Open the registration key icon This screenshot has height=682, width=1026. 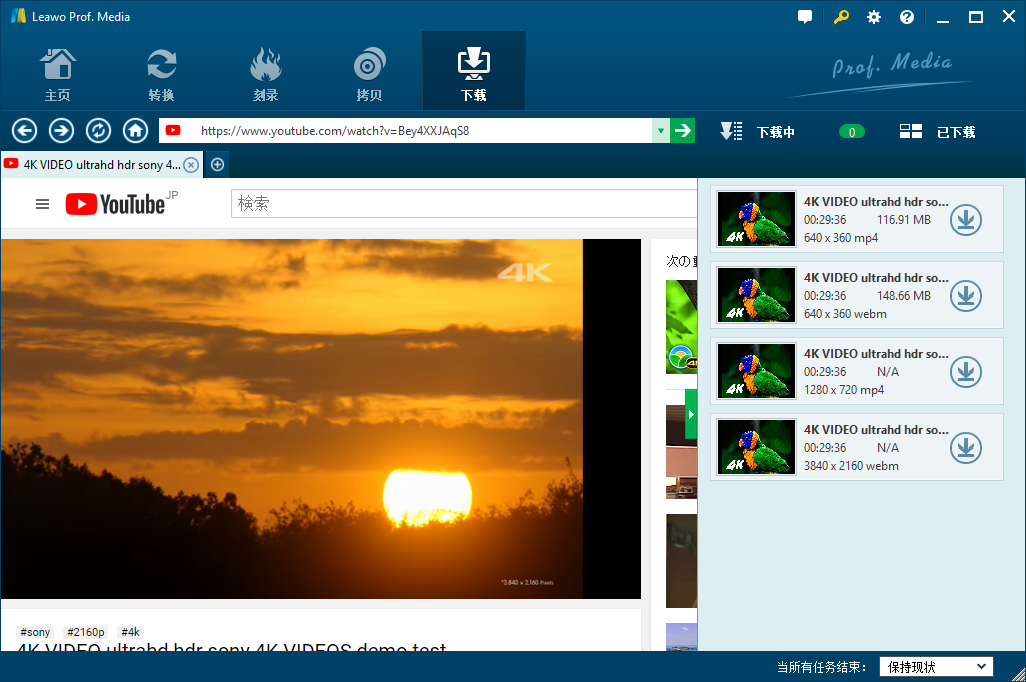coord(841,17)
